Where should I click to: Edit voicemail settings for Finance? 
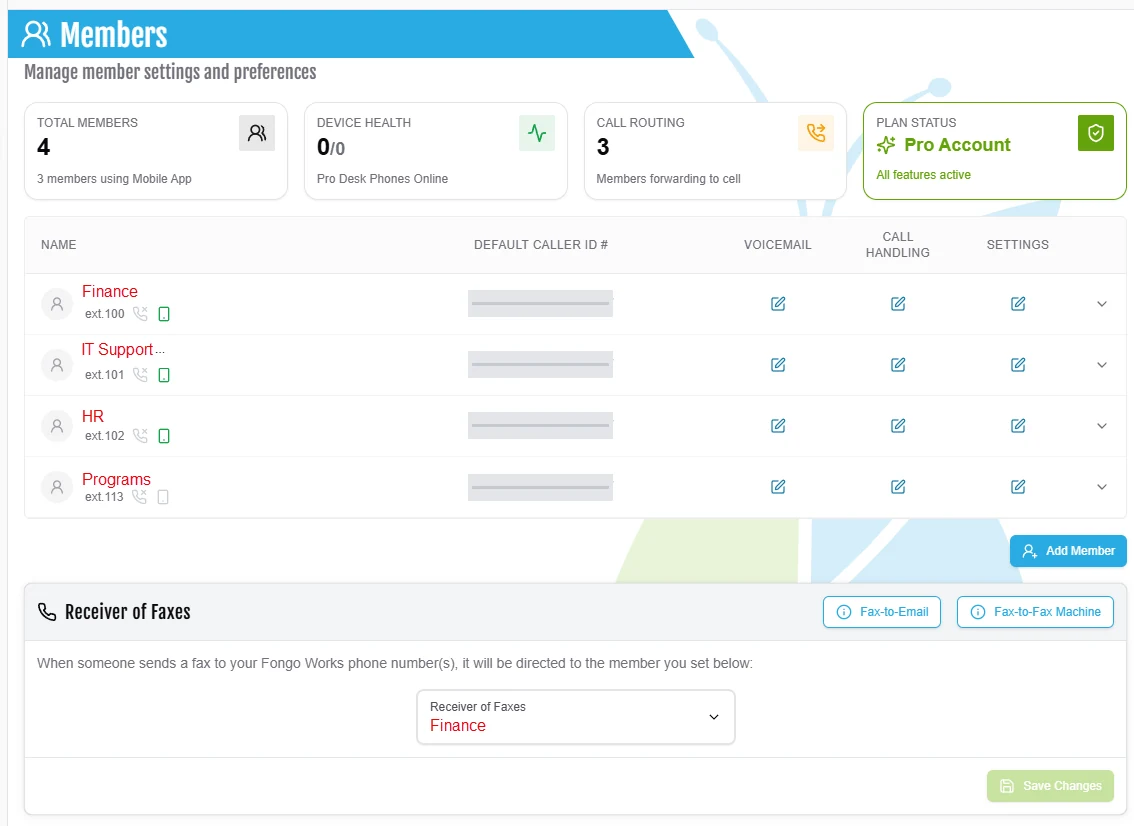(x=778, y=304)
